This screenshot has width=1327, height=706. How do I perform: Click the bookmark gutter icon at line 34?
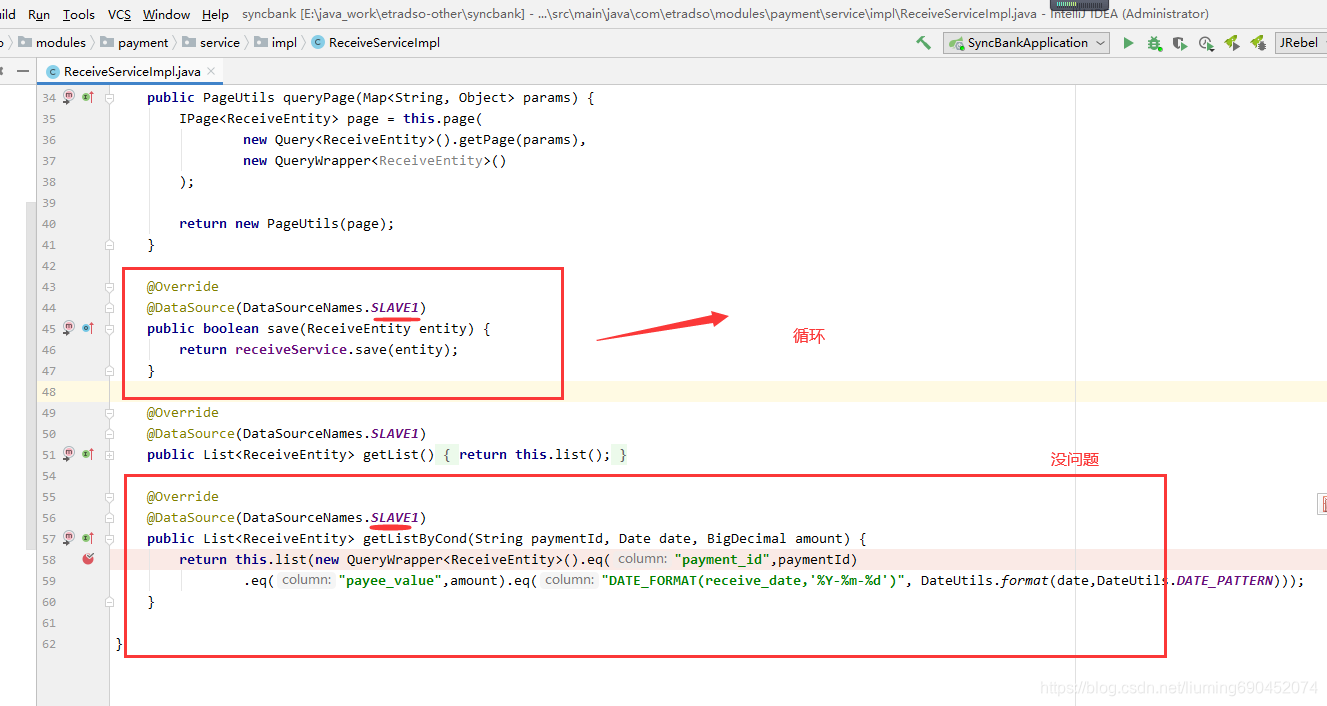click(68, 97)
